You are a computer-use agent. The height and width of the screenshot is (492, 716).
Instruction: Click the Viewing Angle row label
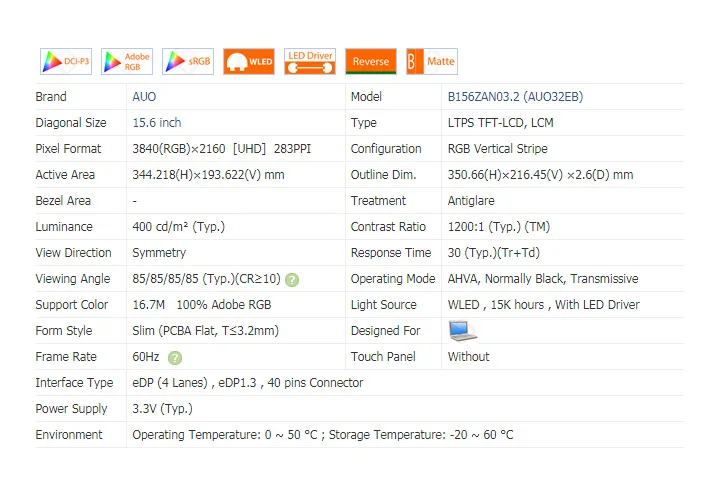(73, 279)
